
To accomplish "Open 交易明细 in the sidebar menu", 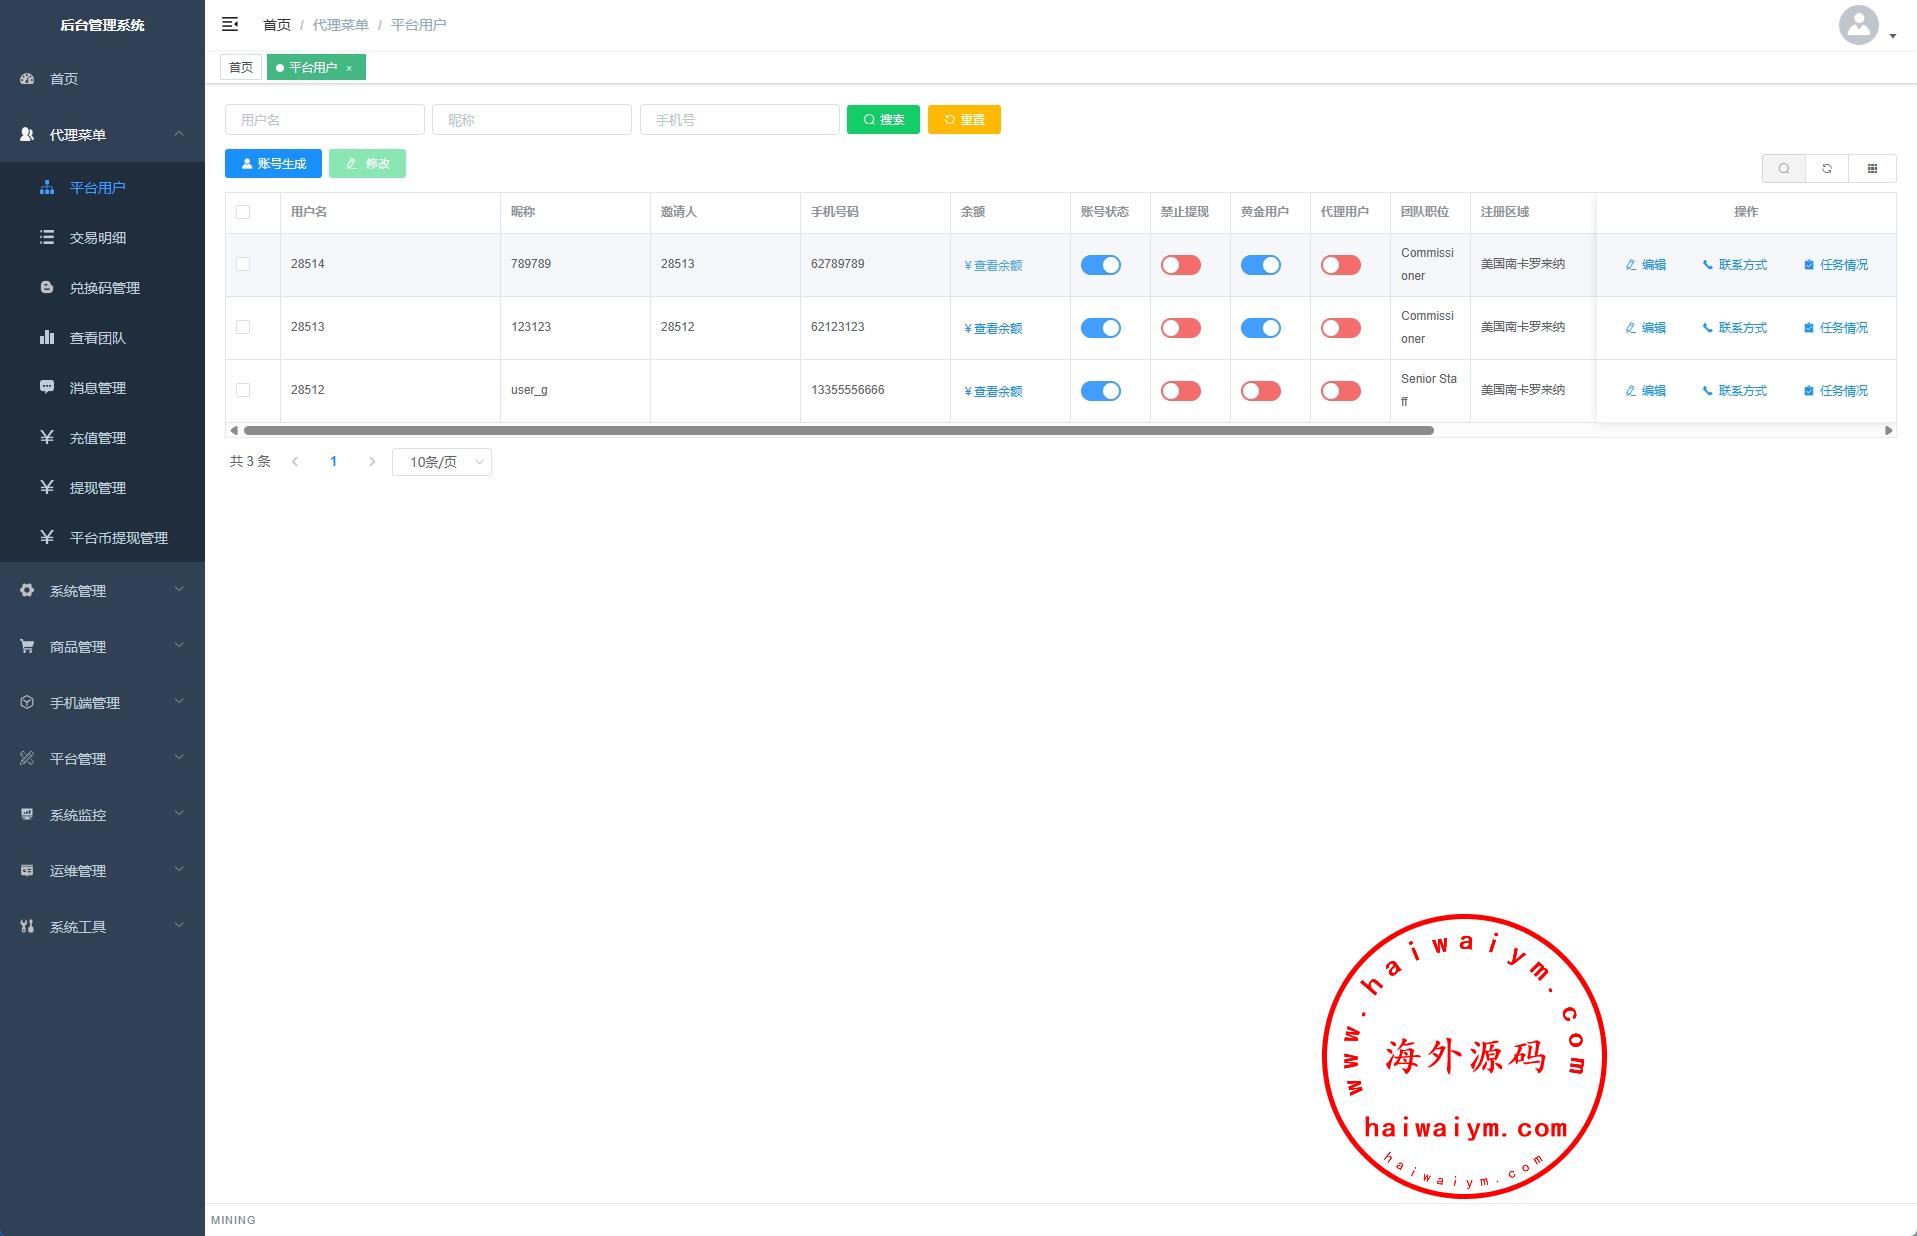I will 97,238.
